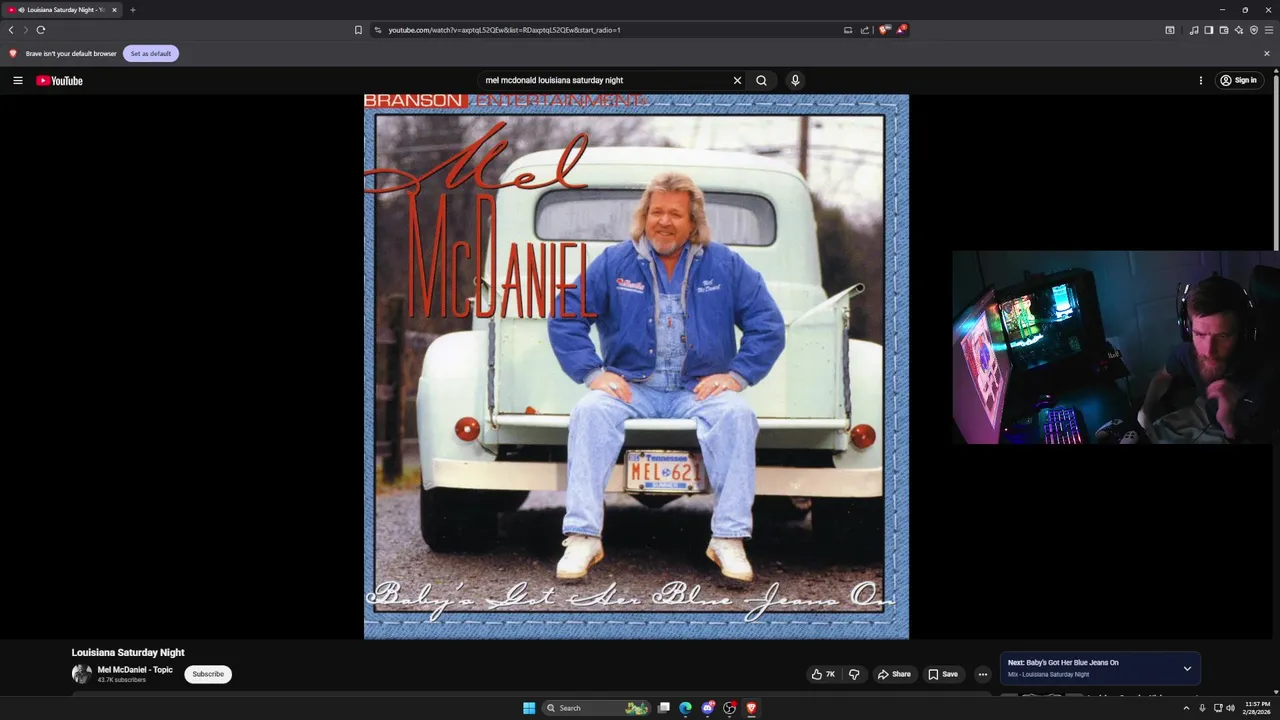Screen dimensions: 1280x720
Task: Like the video with 7K likes
Action: [824, 674]
